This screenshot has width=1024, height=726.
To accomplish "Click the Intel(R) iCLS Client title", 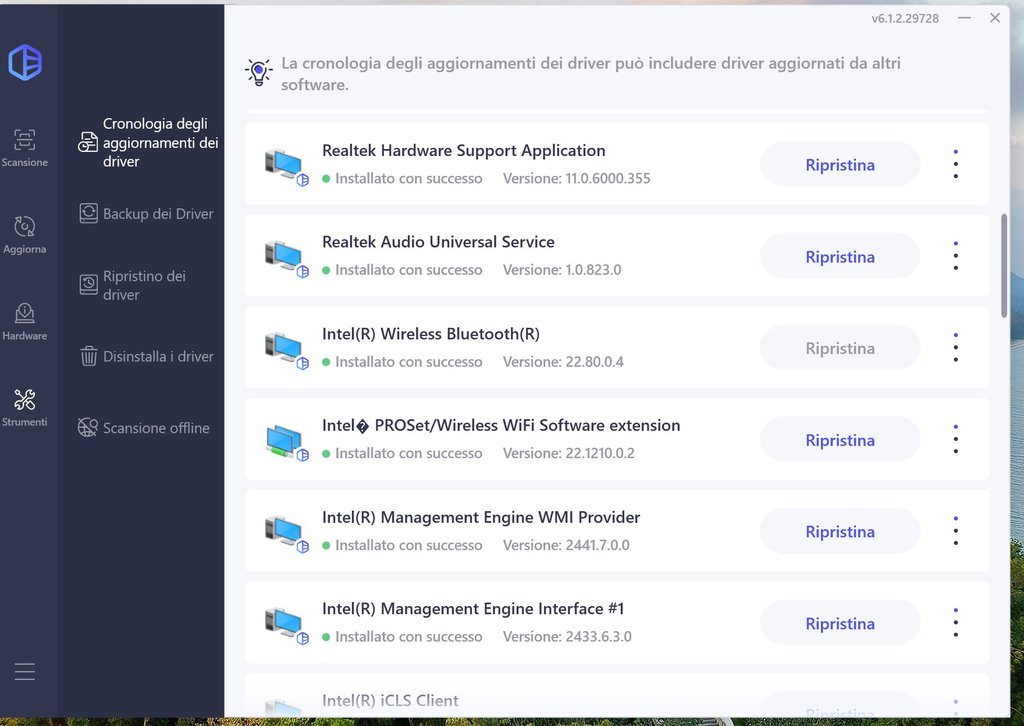I will click(x=391, y=701).
